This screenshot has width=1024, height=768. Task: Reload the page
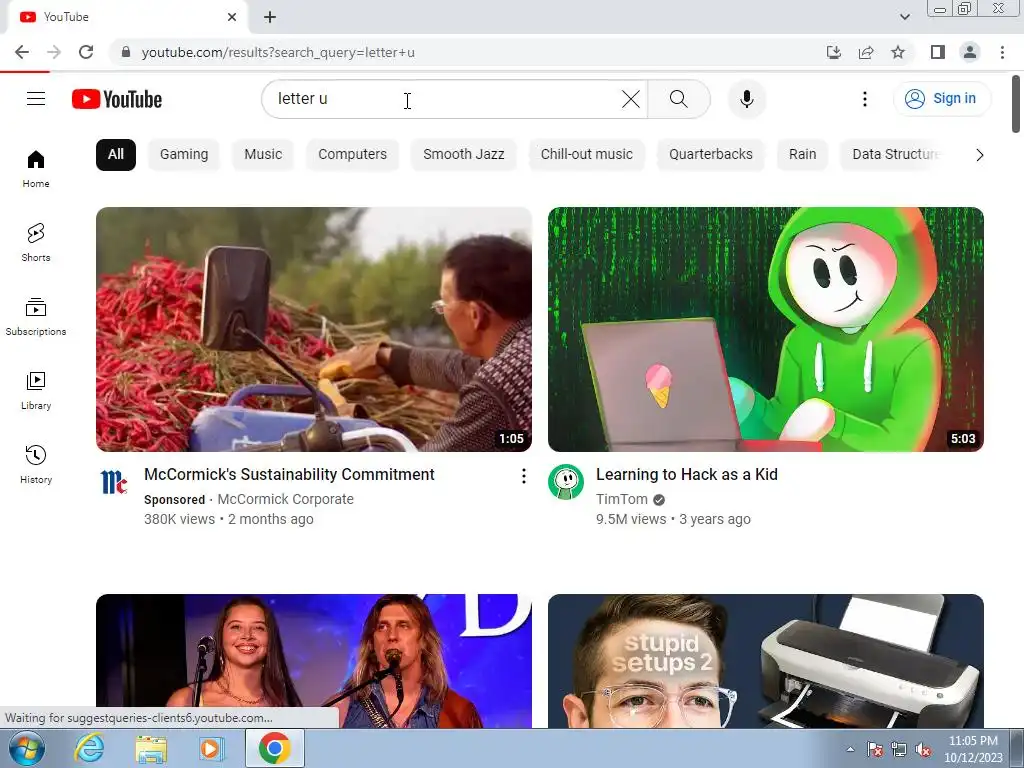pyautogui.click(x=86, y=52)
